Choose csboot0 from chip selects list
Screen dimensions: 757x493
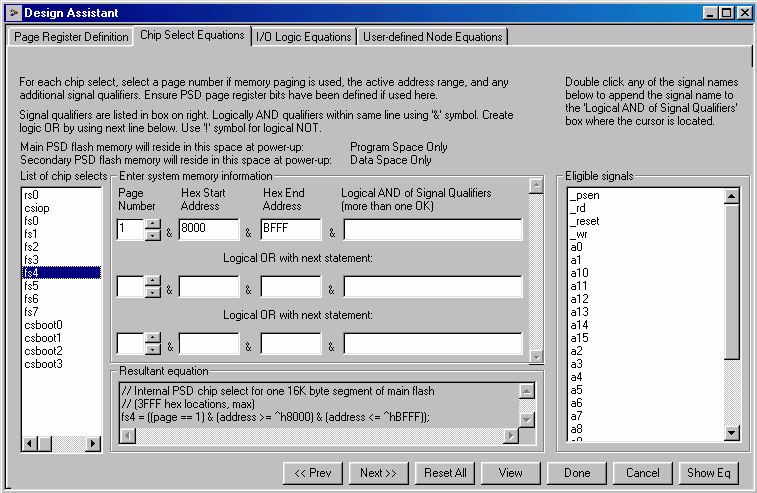point(43,325)
